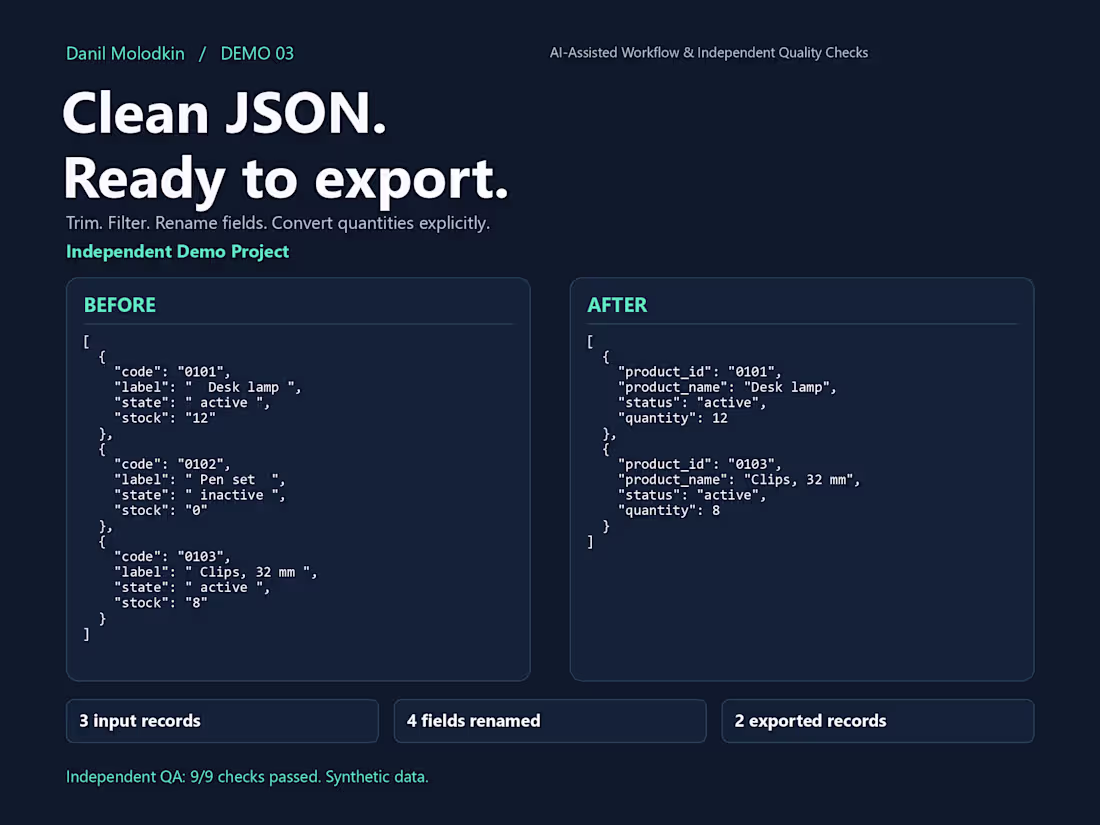The height and width of the screenshot is (825, 1100).
Task: Click the BEFORE panel heading
Action: [120, 305]
